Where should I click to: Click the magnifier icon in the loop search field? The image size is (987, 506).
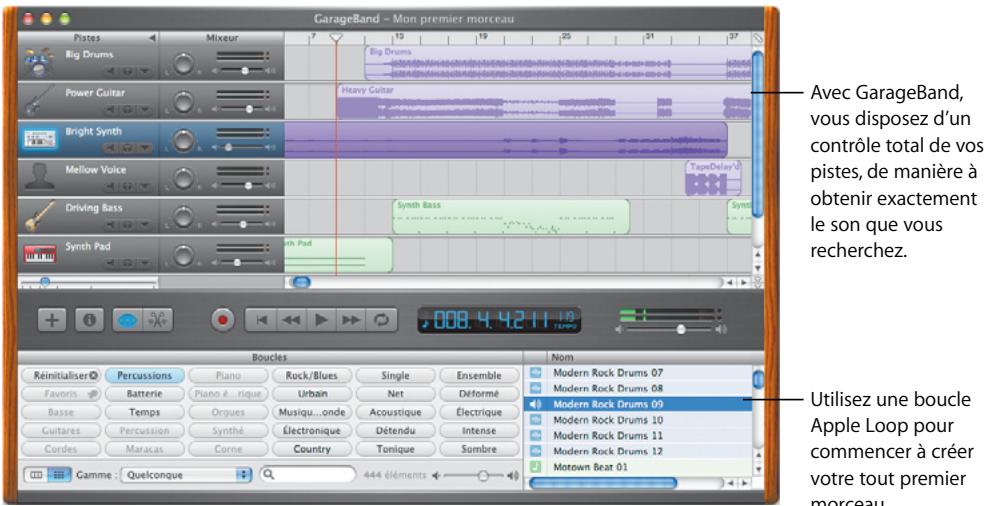(x=269, y=475)
